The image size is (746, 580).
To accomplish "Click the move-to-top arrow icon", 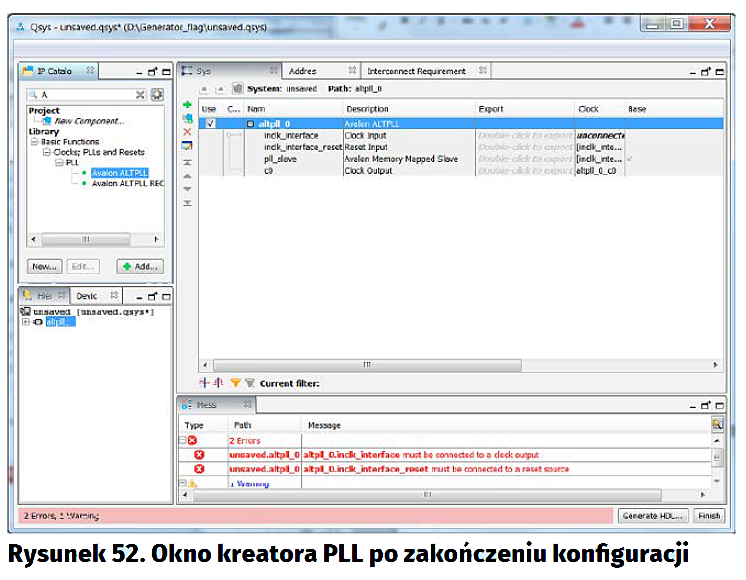I will pos(187,162).
